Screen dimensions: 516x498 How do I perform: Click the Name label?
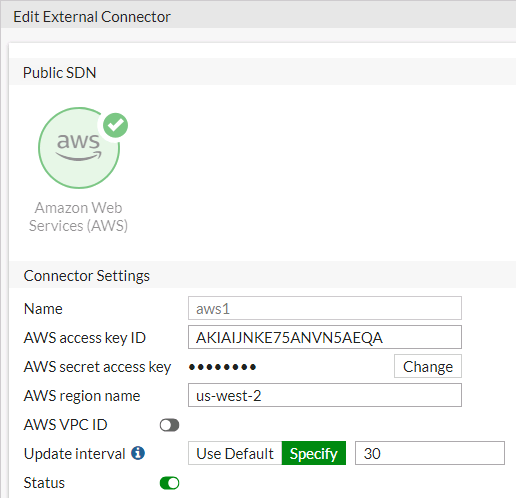[x=43, y=309]
